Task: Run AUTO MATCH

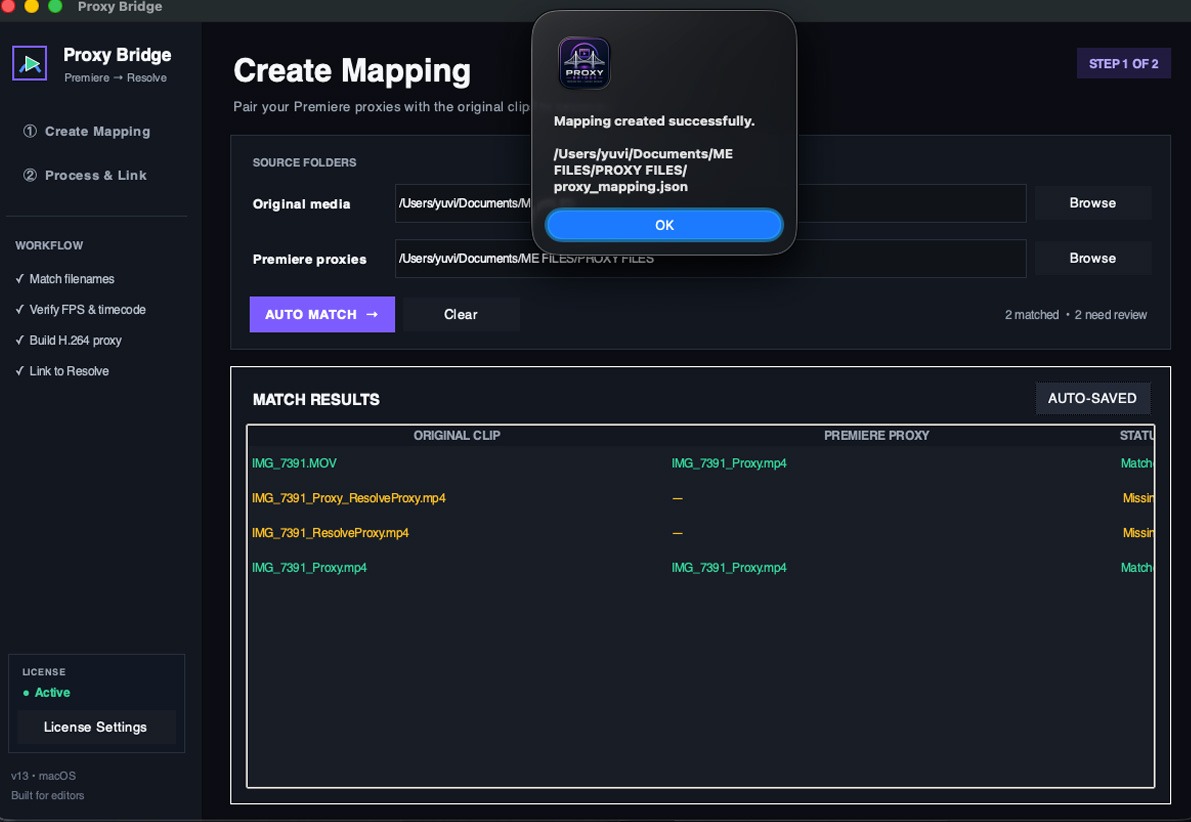Action: 322,315
